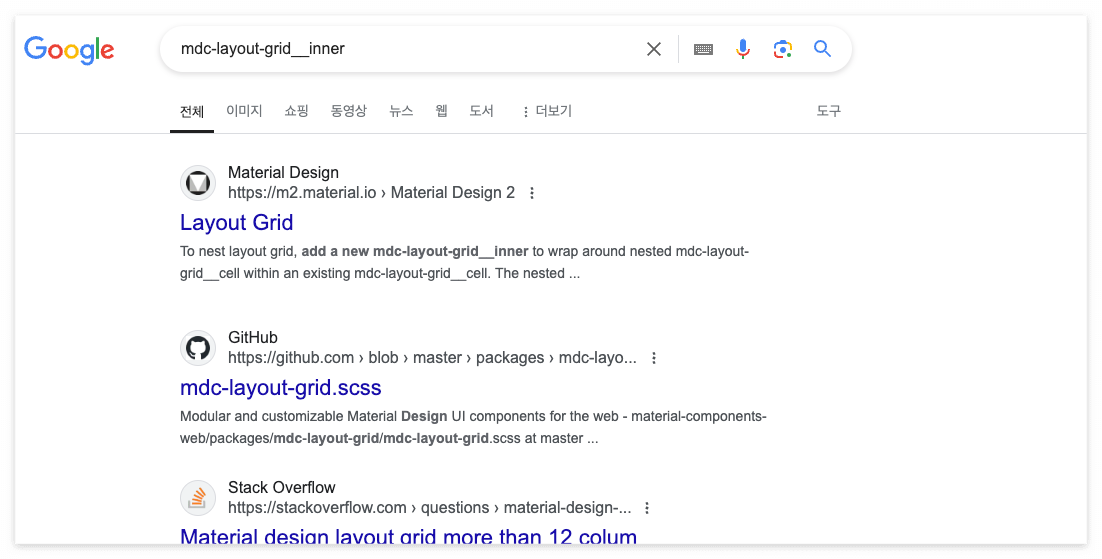Click the 'Material Design' site name text
This screenshot has height=559, width=1102.
pyautogui.click(x=283, y=172)
